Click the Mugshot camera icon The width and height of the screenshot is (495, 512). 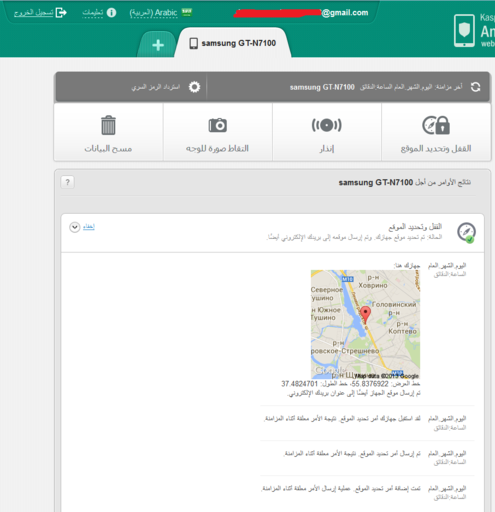218,125
